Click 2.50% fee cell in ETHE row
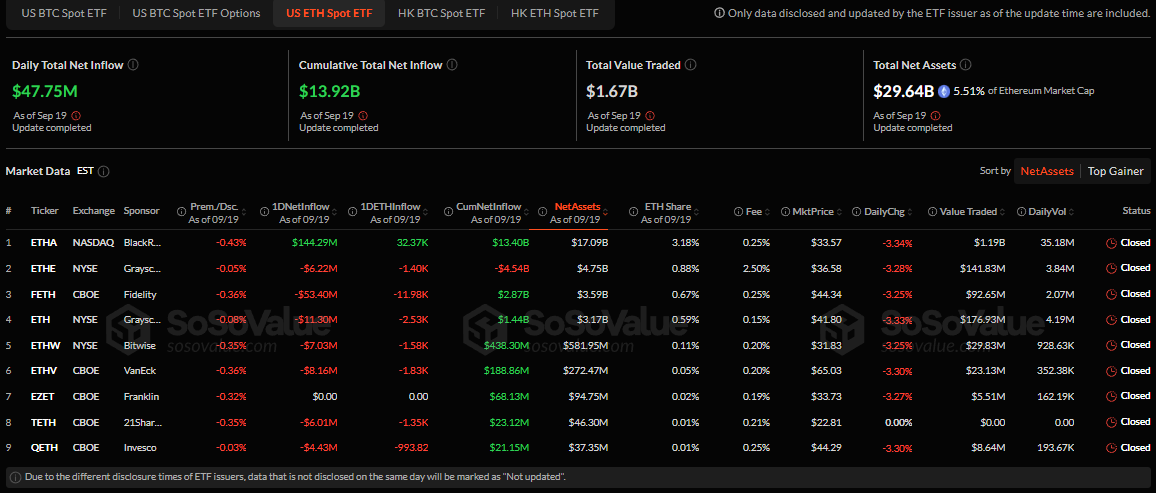Image resolution: width=1156 pixels, height=493 pixels. (x=756, y=268)
